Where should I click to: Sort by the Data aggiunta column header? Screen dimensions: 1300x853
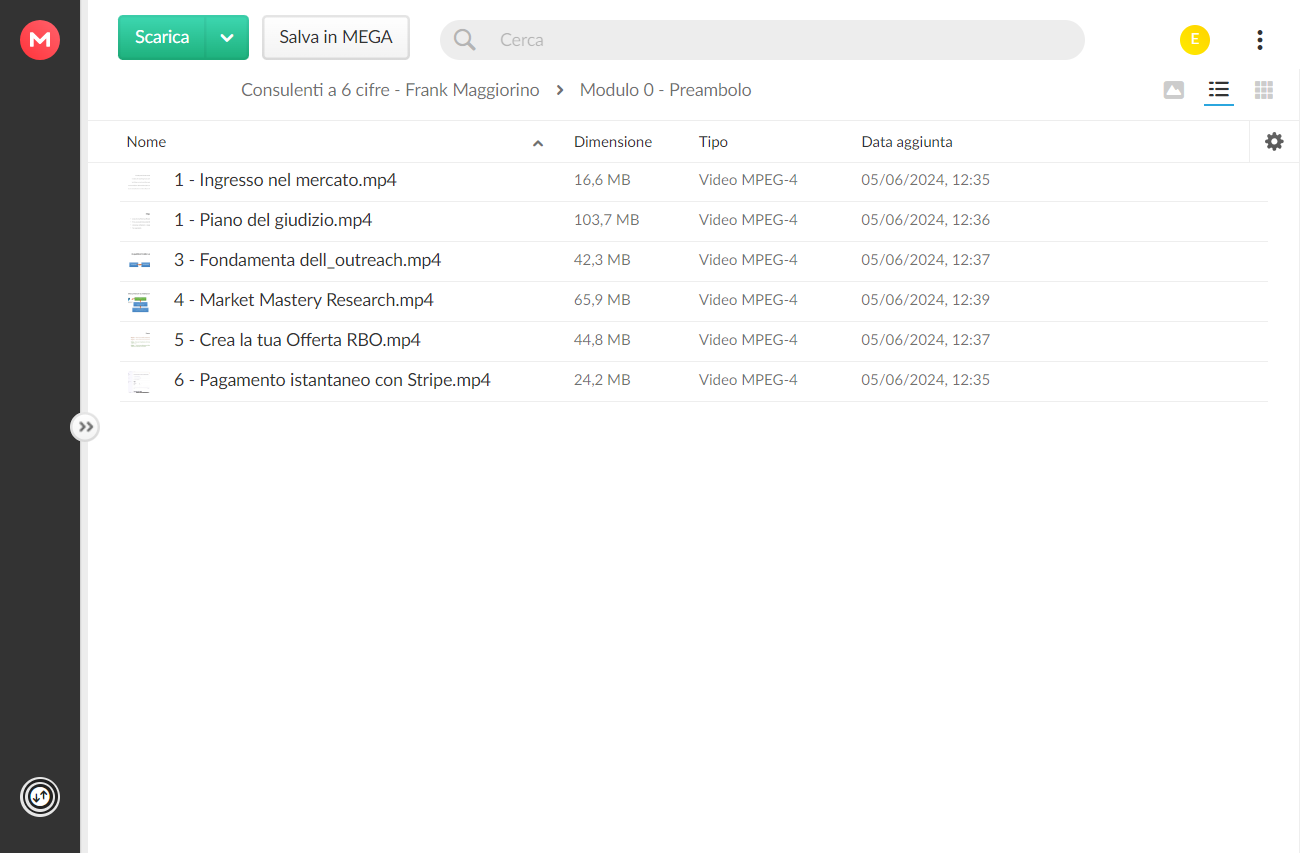[x=907, y=142]
